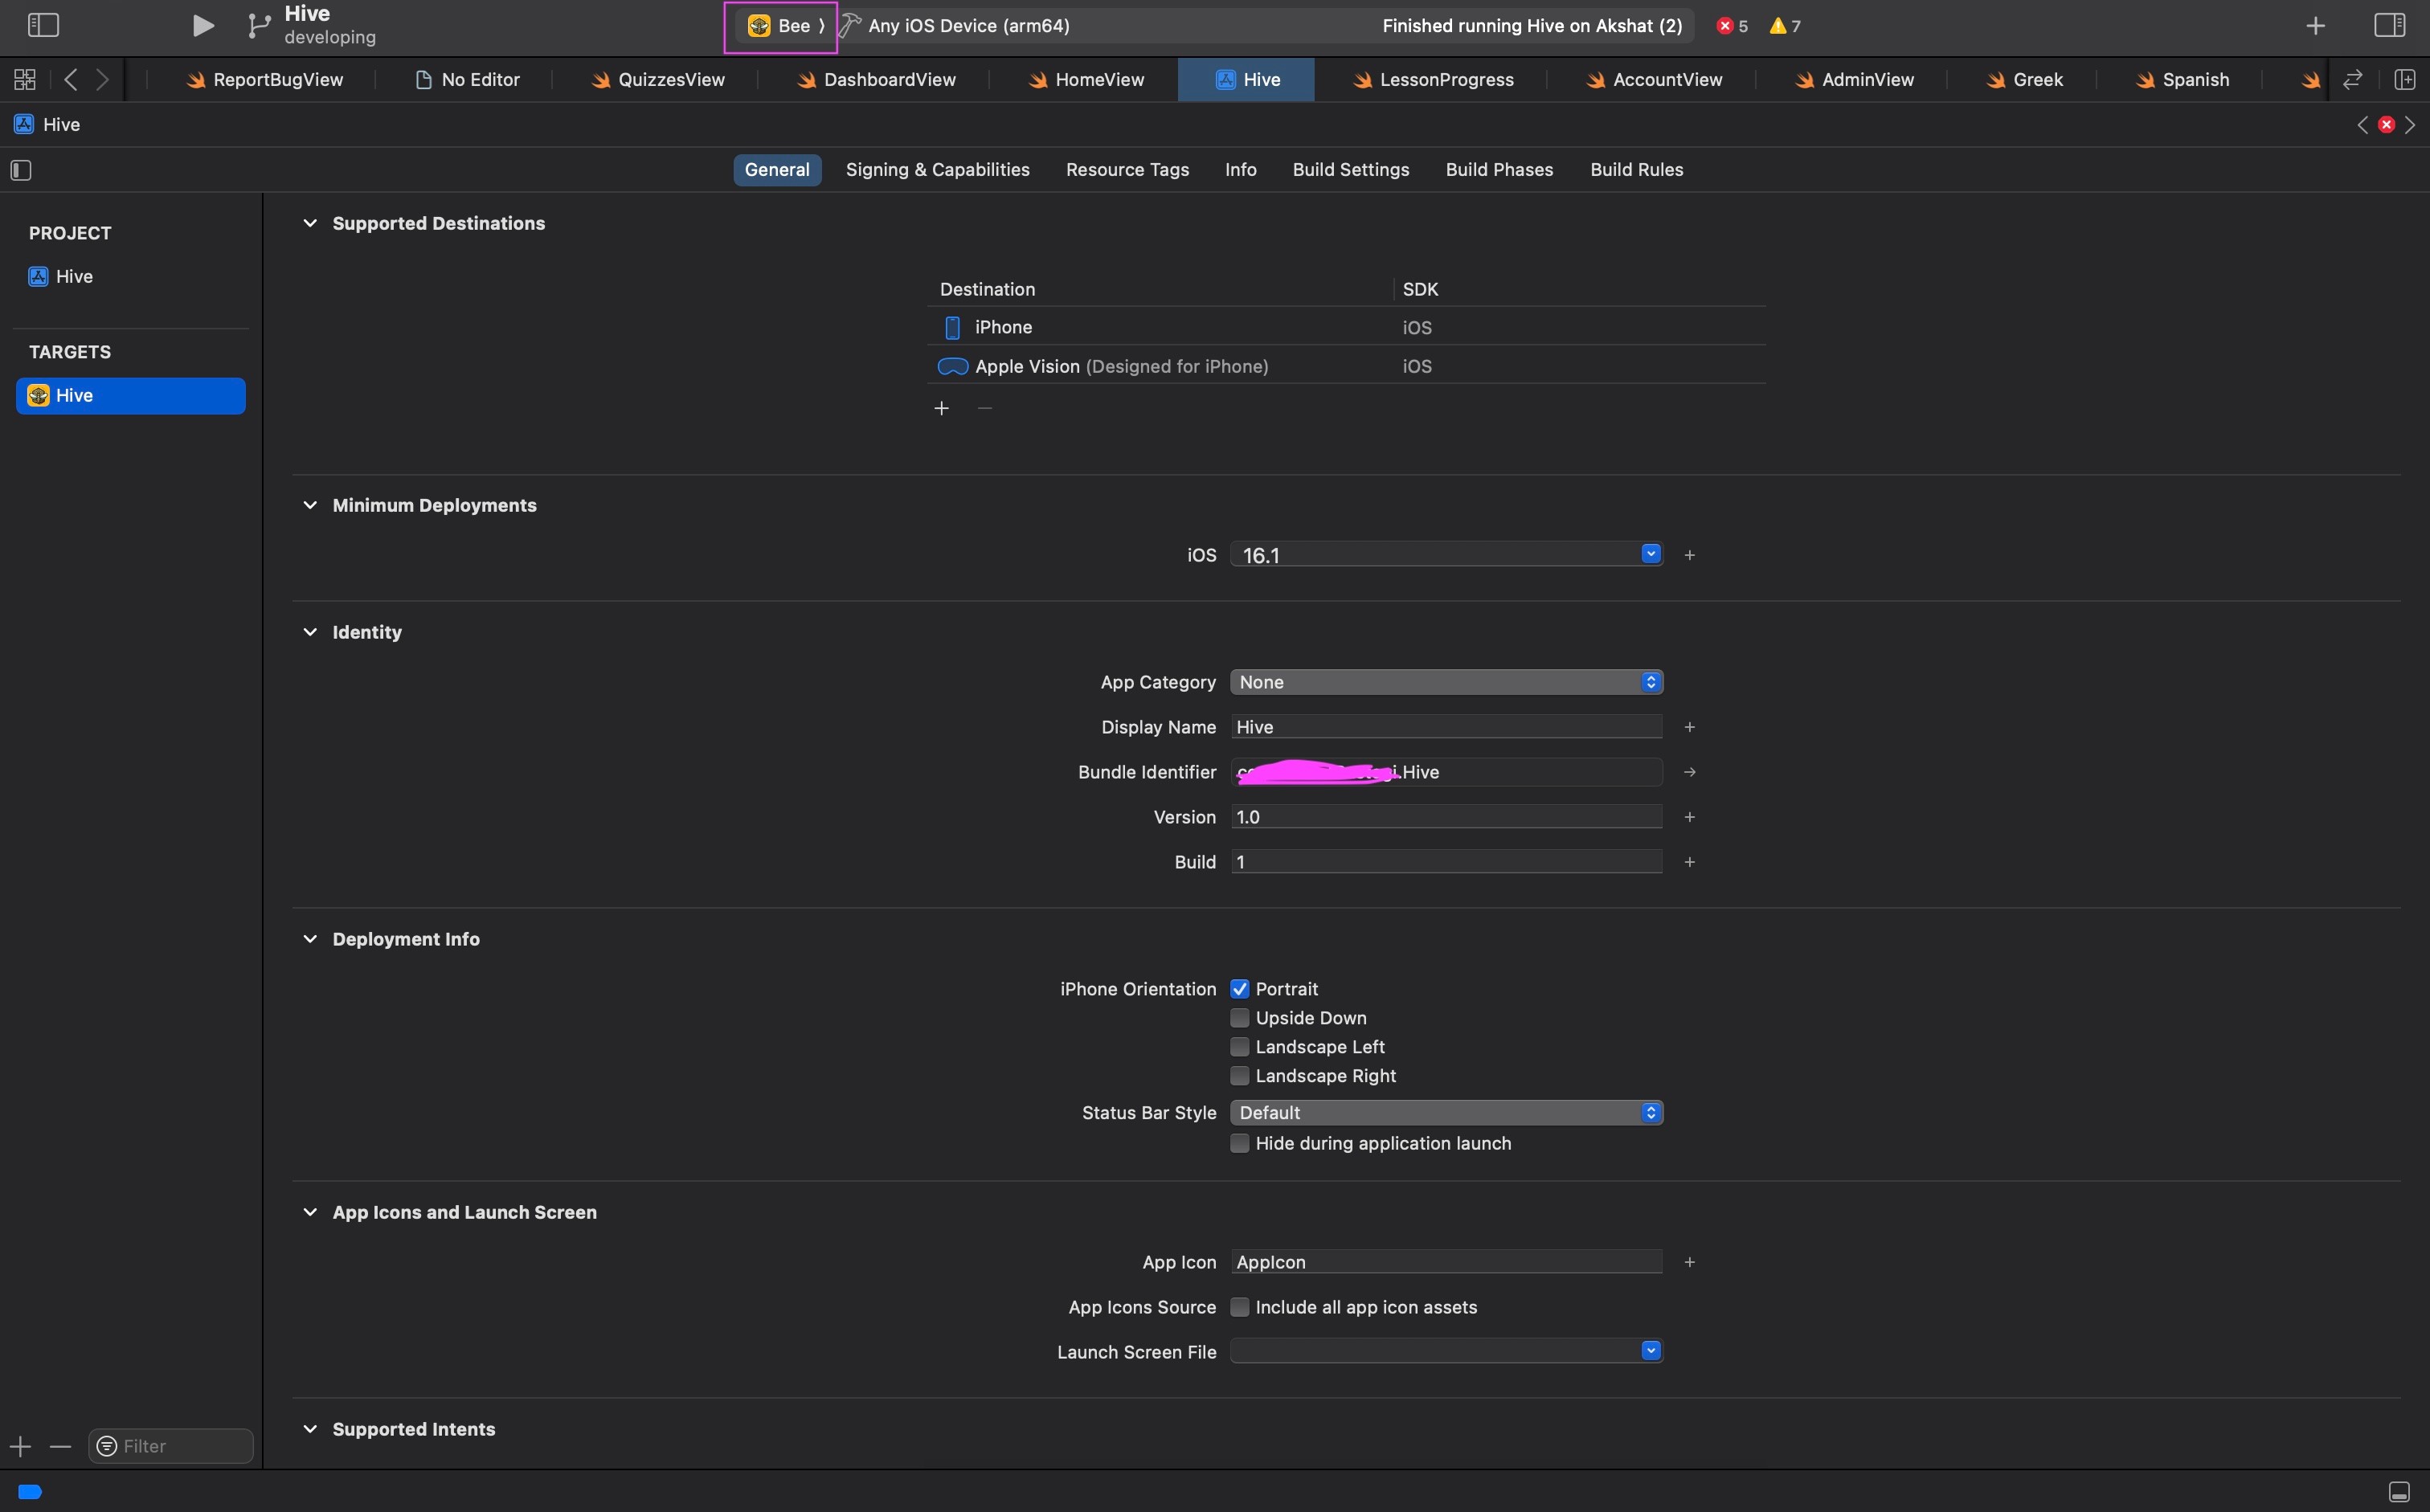Click plus beside Build field
2430x1512 pixels.
(x=1689, y=862)
